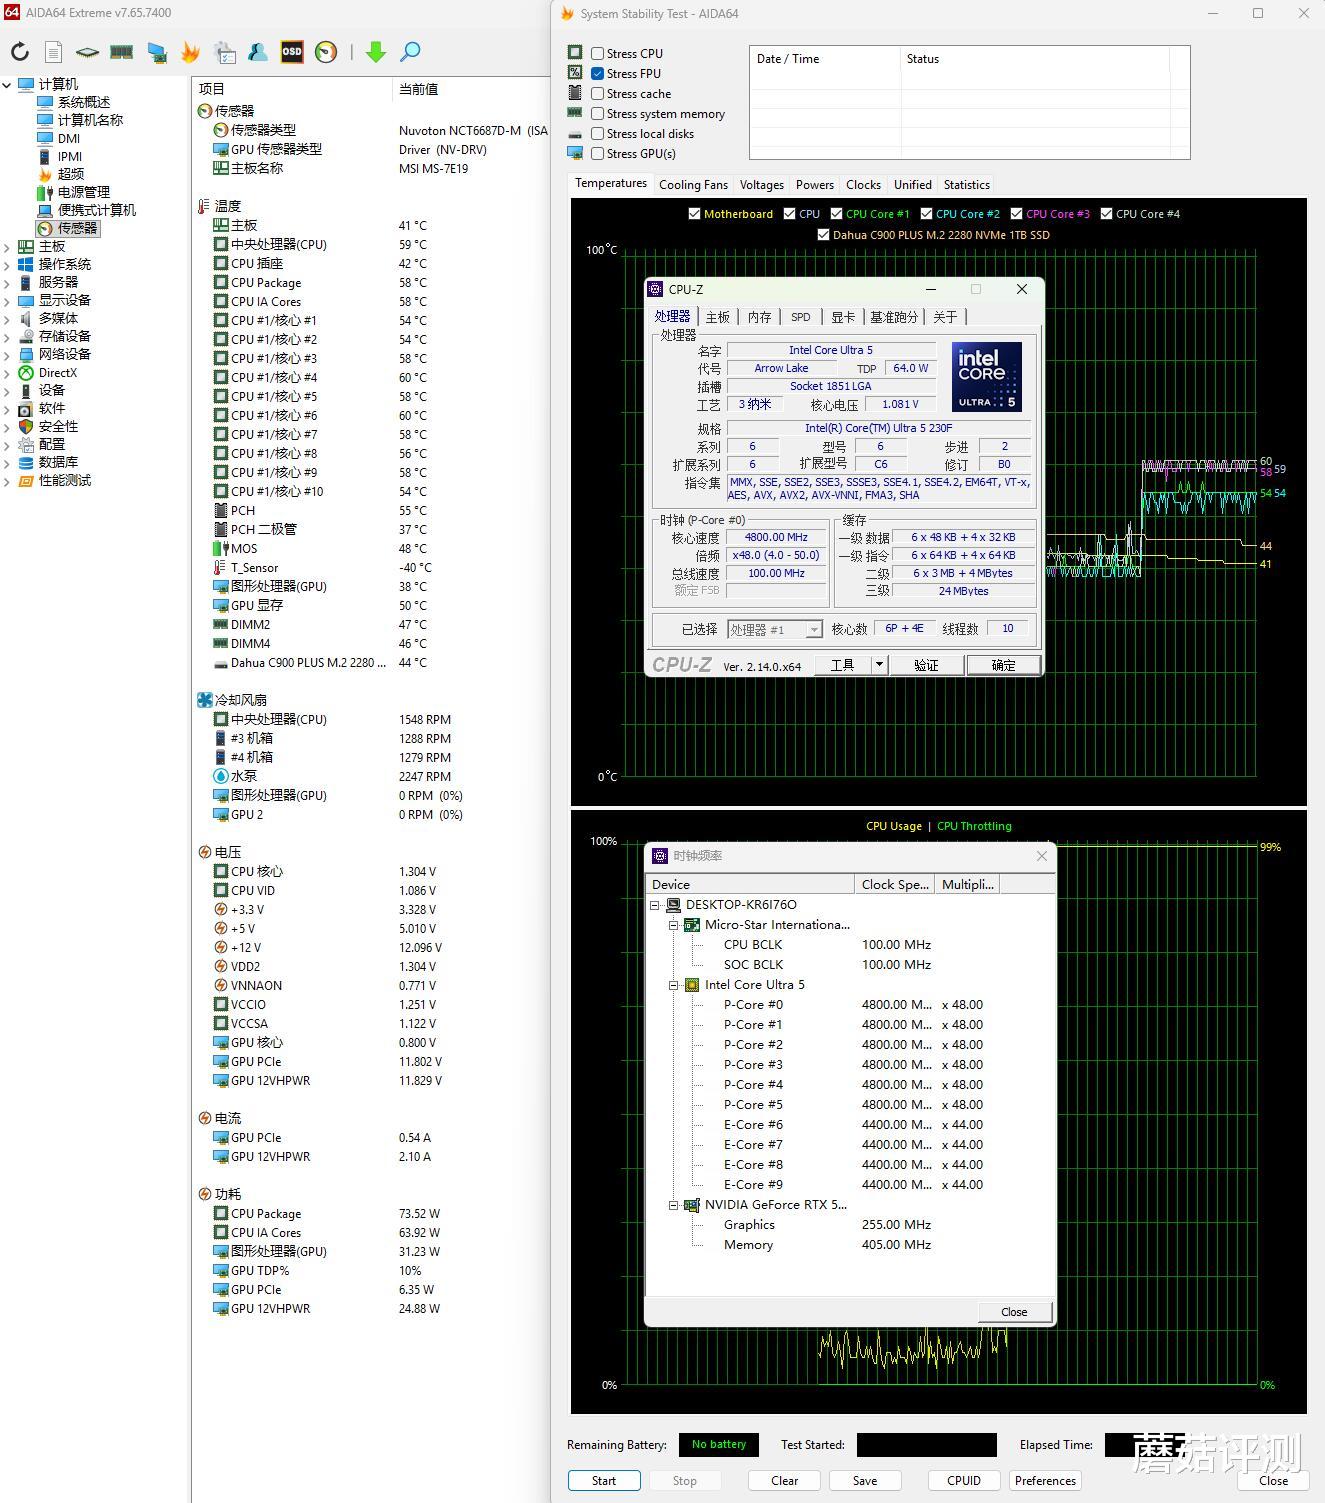
Task: Click the Clear button
Action: click(785, 1481)
